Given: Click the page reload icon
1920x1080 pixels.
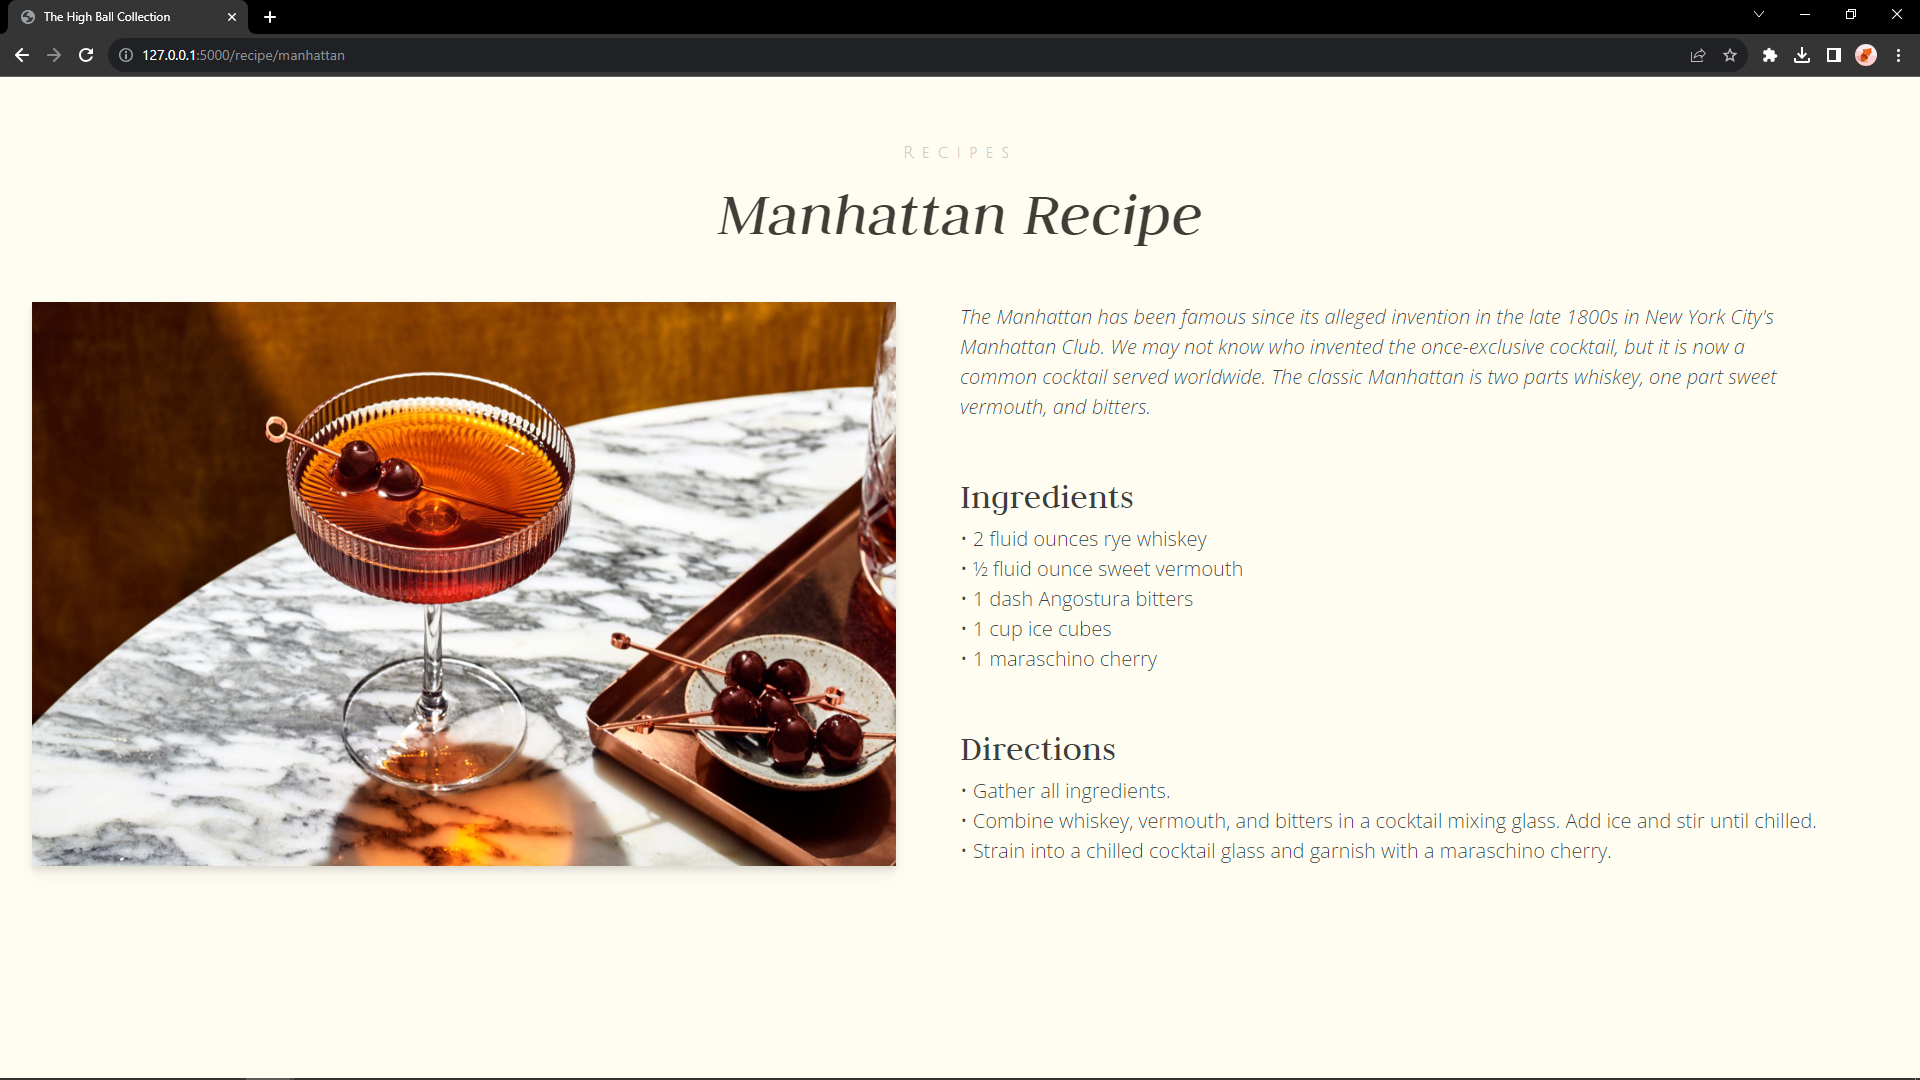Looking at the screenshot, I should tap(86, 55).
